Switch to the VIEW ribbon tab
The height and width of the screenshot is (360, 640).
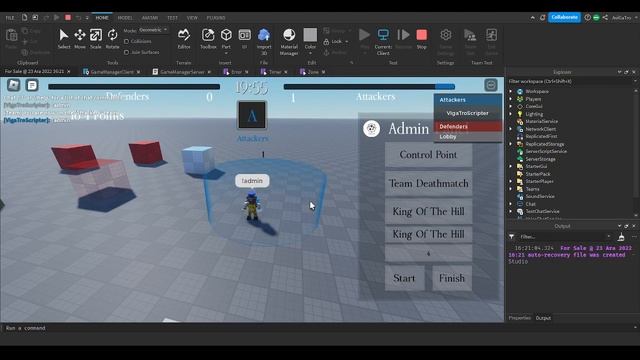(x=192, y=18)
